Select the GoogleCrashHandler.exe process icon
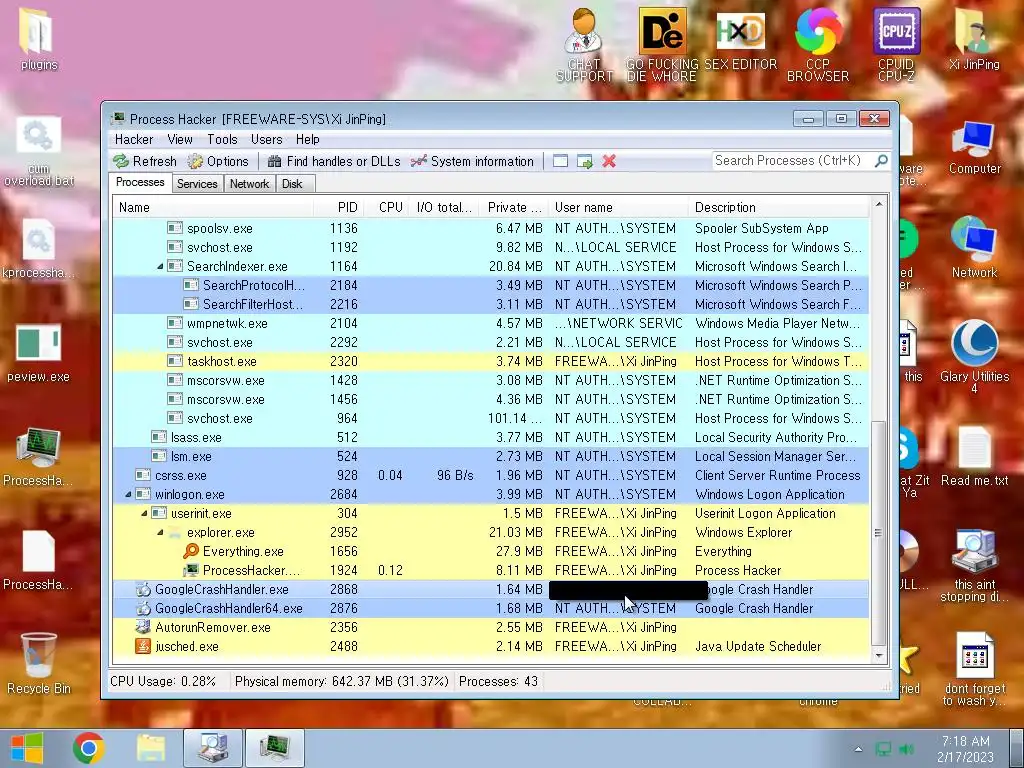Image resolution: width=1024 pixels, height=768 pixels. pyautogui.click(x=143, y=589)
